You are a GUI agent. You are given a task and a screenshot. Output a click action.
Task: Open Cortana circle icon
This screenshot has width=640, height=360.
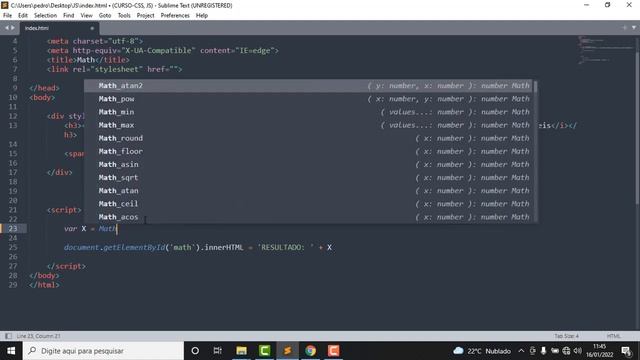pos(195,351)
